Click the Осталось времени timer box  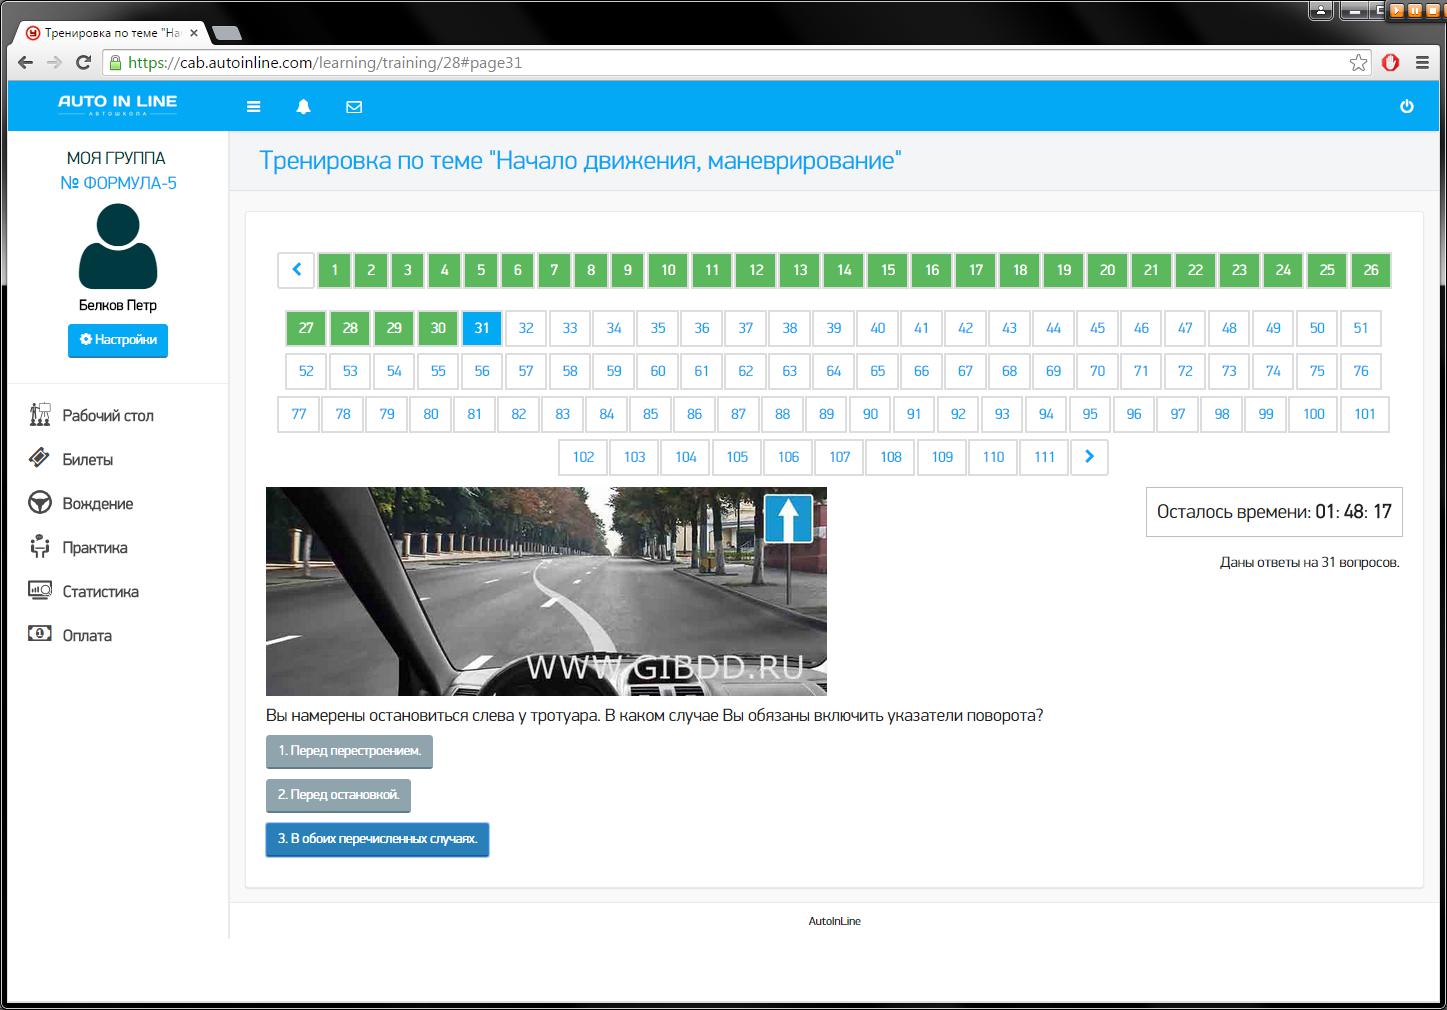pos(1274,512)
